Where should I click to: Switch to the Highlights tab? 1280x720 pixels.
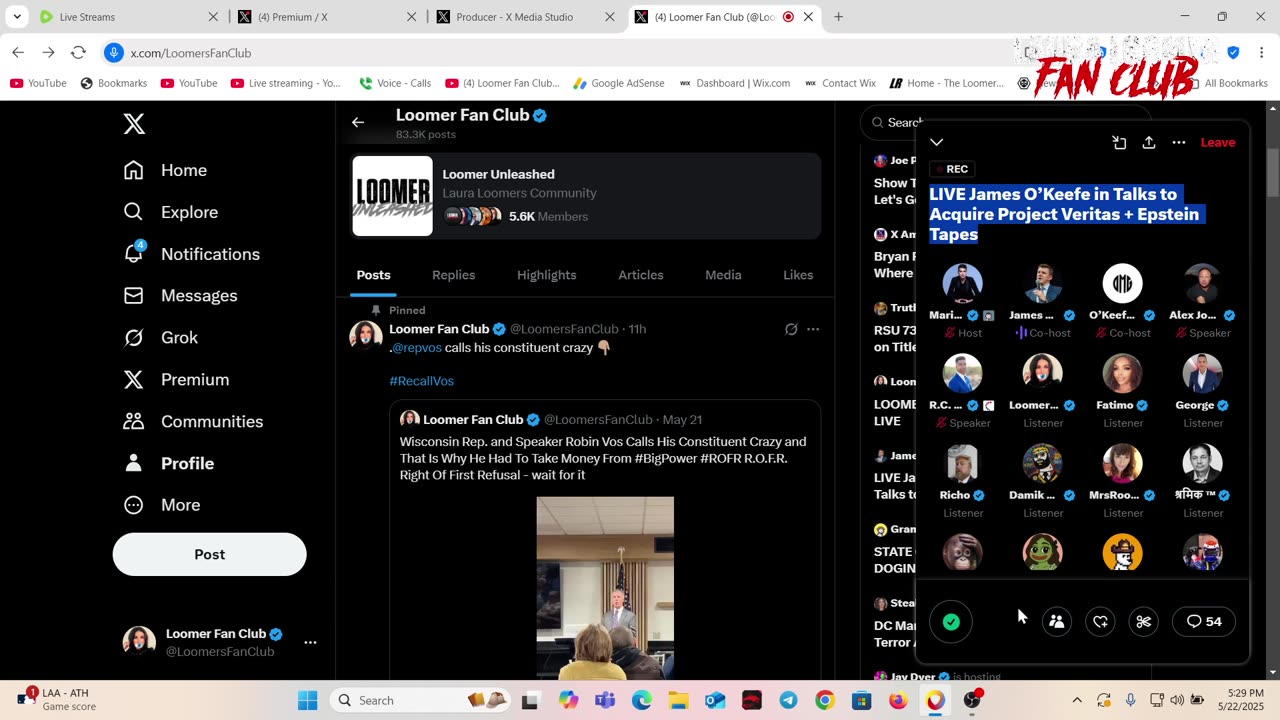(547, 275)
